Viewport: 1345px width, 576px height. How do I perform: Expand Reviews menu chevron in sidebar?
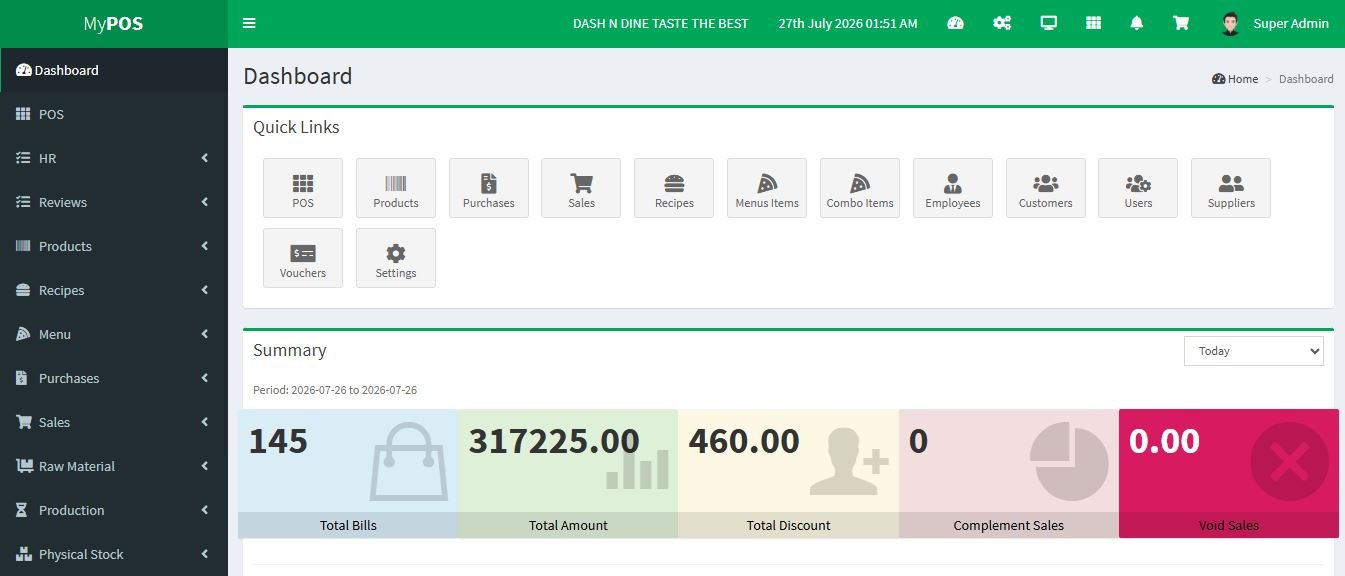(204, 202)
